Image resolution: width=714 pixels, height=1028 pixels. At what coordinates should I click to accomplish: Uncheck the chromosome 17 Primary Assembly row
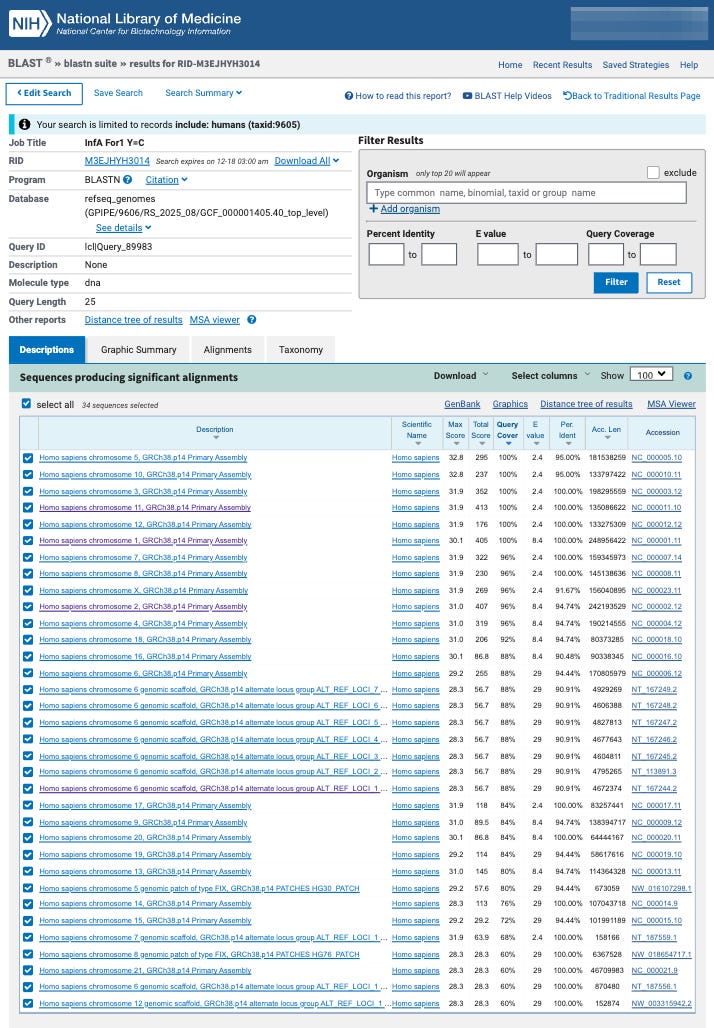pyautogui.click(x=28, y=806)
